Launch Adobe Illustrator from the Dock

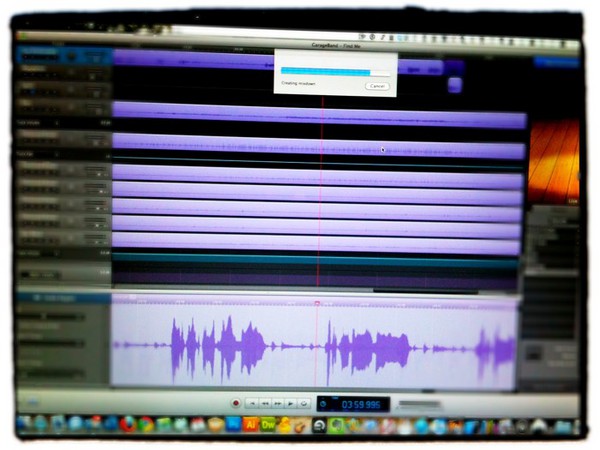251,425
